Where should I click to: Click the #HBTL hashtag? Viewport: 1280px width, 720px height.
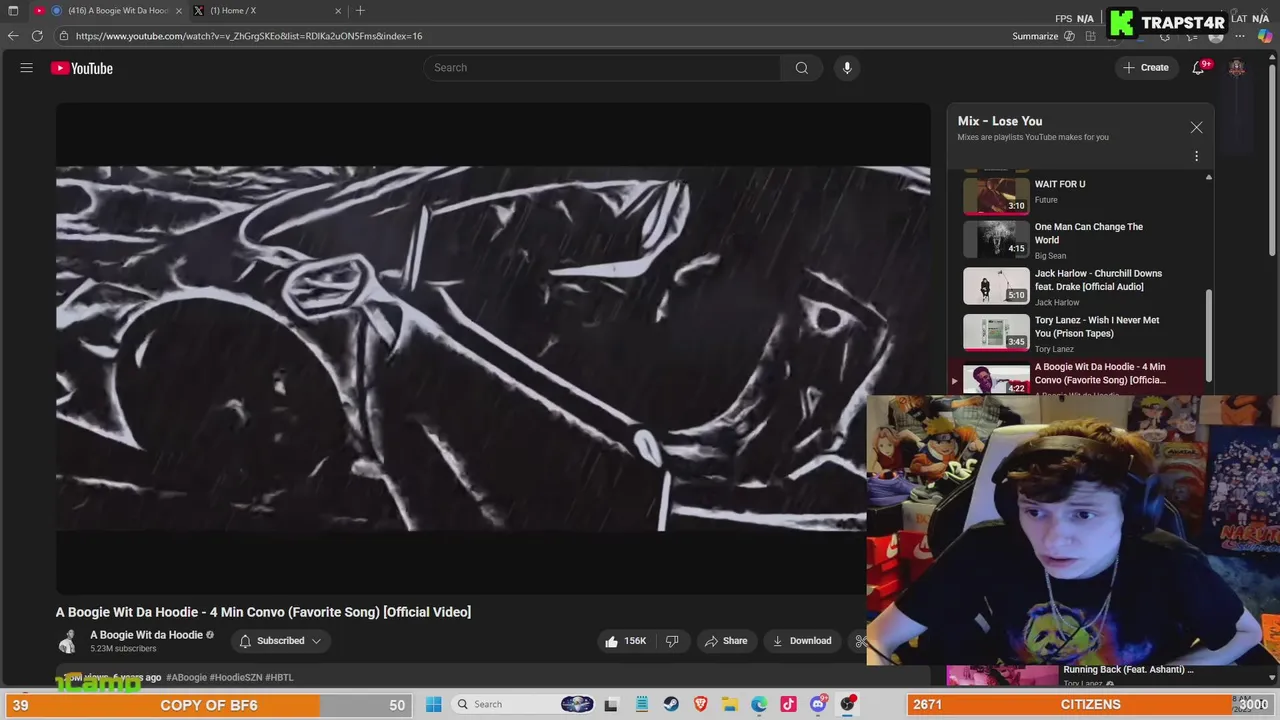[x=279, y=677]
